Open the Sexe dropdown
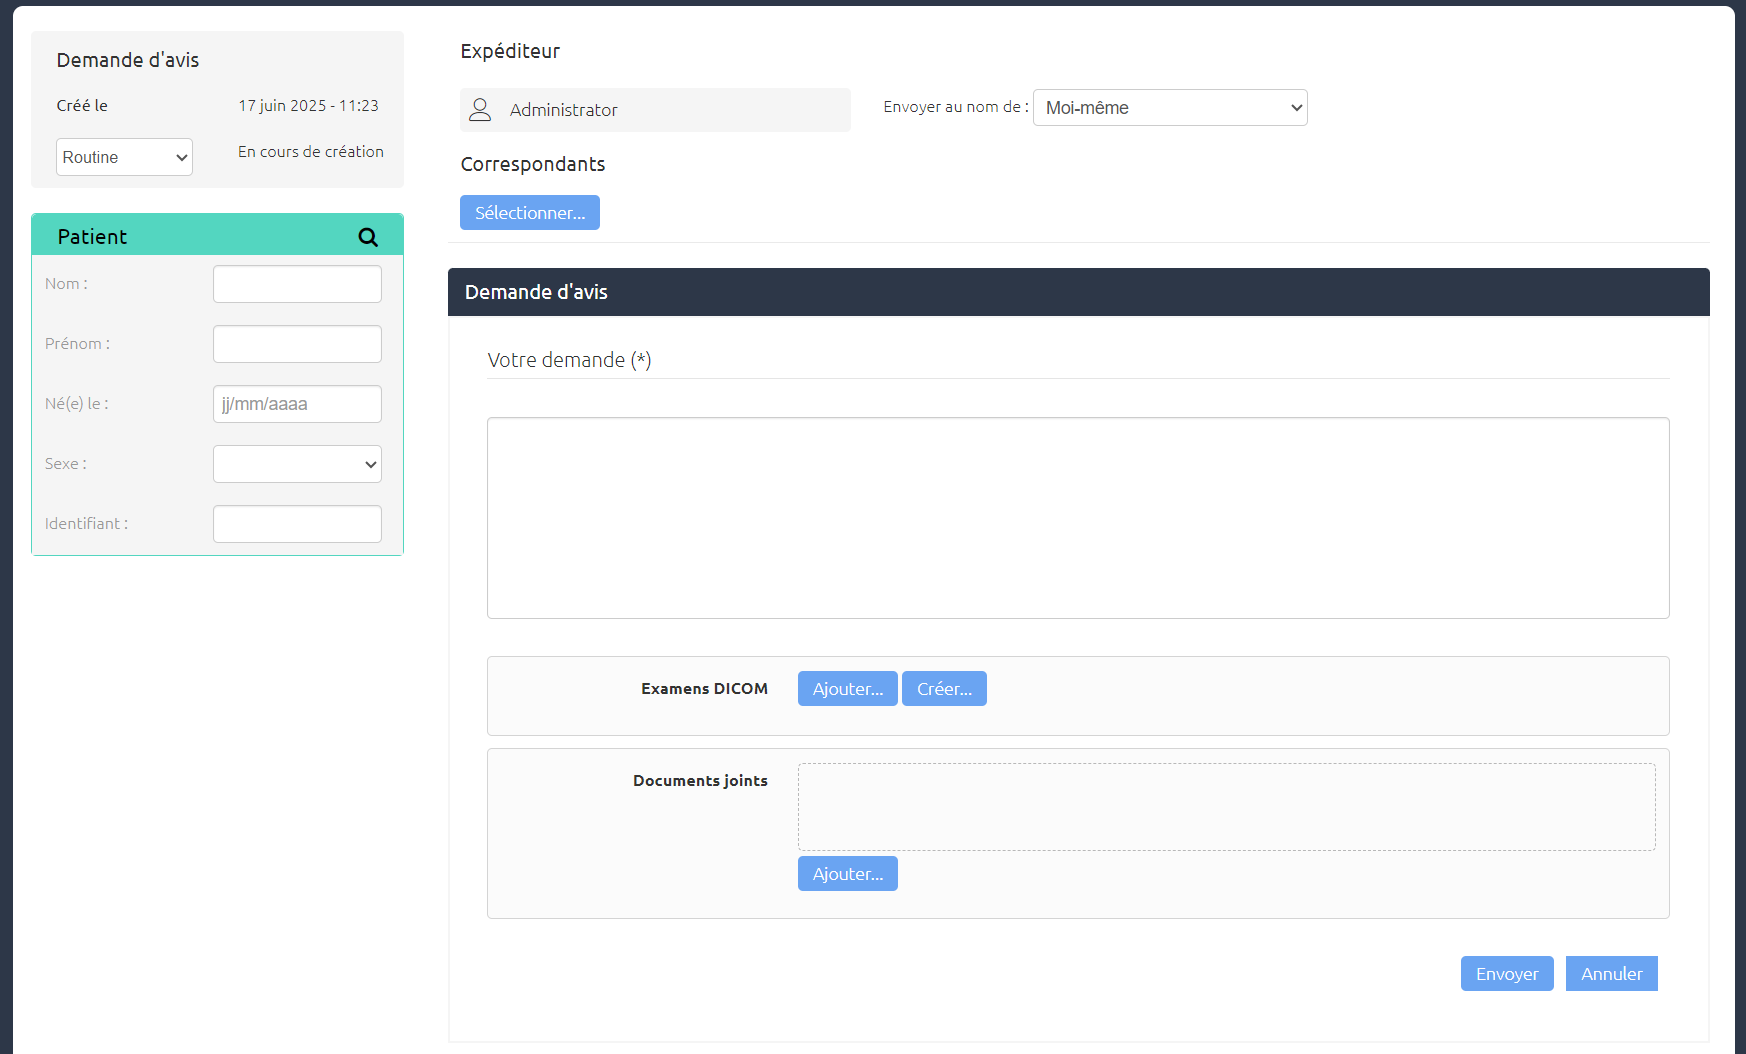1746x1054 pixels. tap(297, 464)
